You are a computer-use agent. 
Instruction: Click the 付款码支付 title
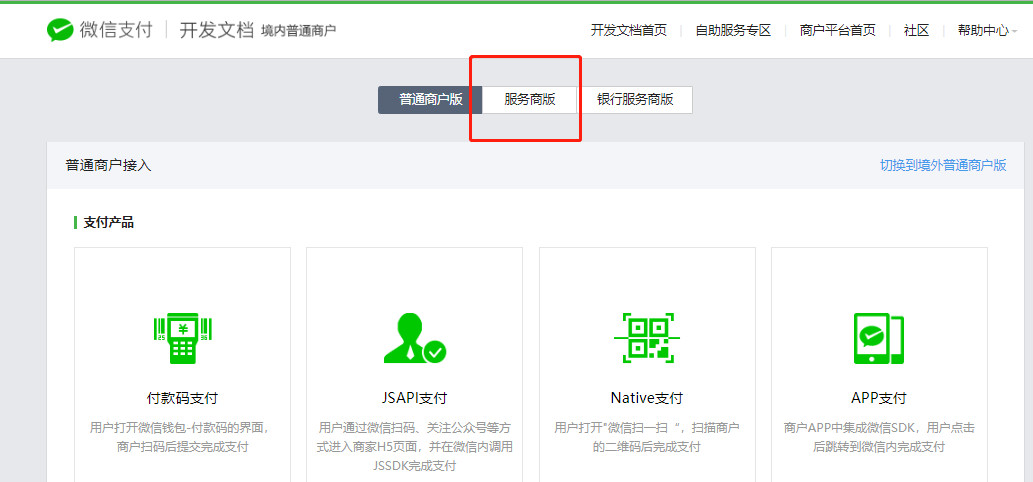[182, 398]
